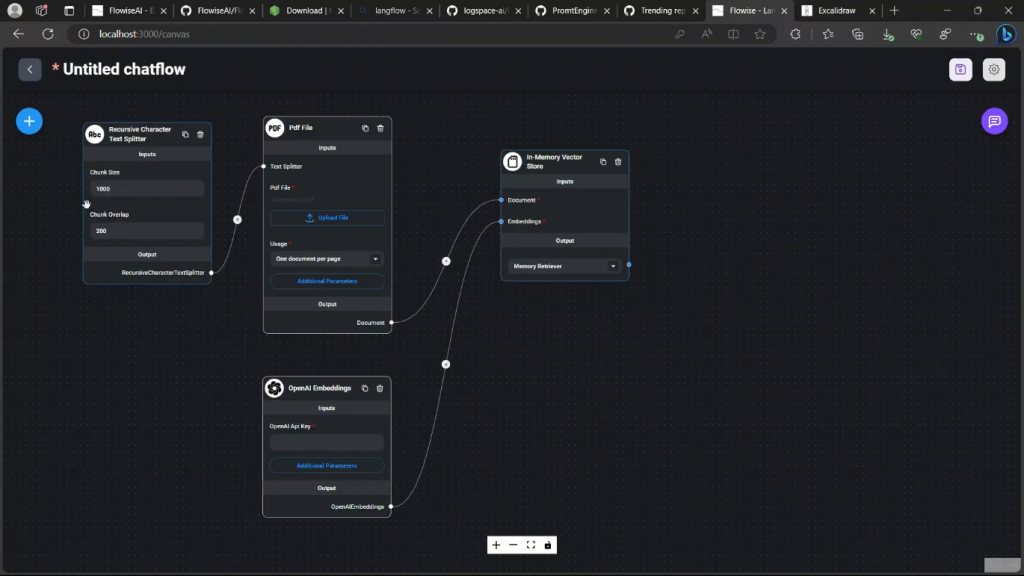Toggle canvas interactivity lock
1024x576 pixels.
(548, 545)
